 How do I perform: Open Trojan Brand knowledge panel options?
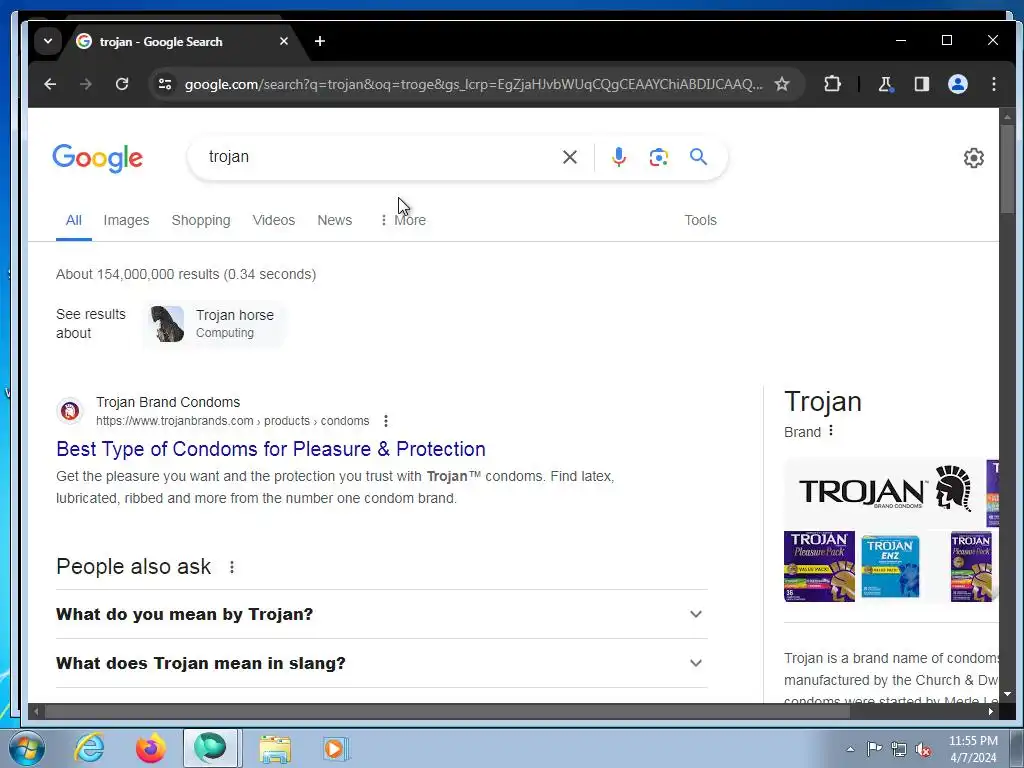tap(831, 431)
